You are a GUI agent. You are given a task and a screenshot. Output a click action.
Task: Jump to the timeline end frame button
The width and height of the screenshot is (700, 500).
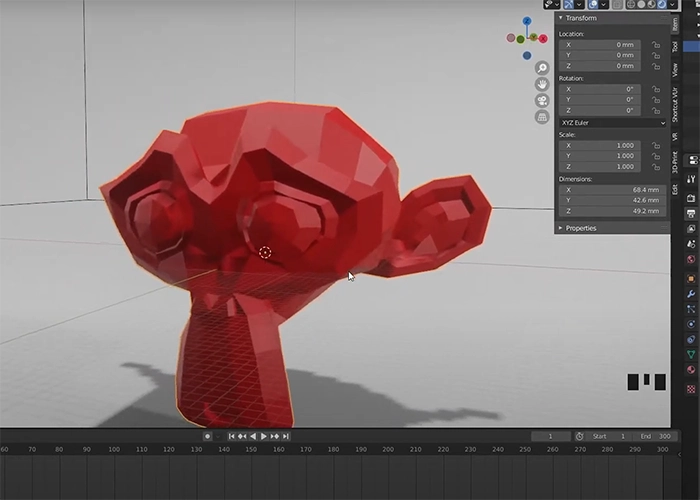(x=287, y=436)
